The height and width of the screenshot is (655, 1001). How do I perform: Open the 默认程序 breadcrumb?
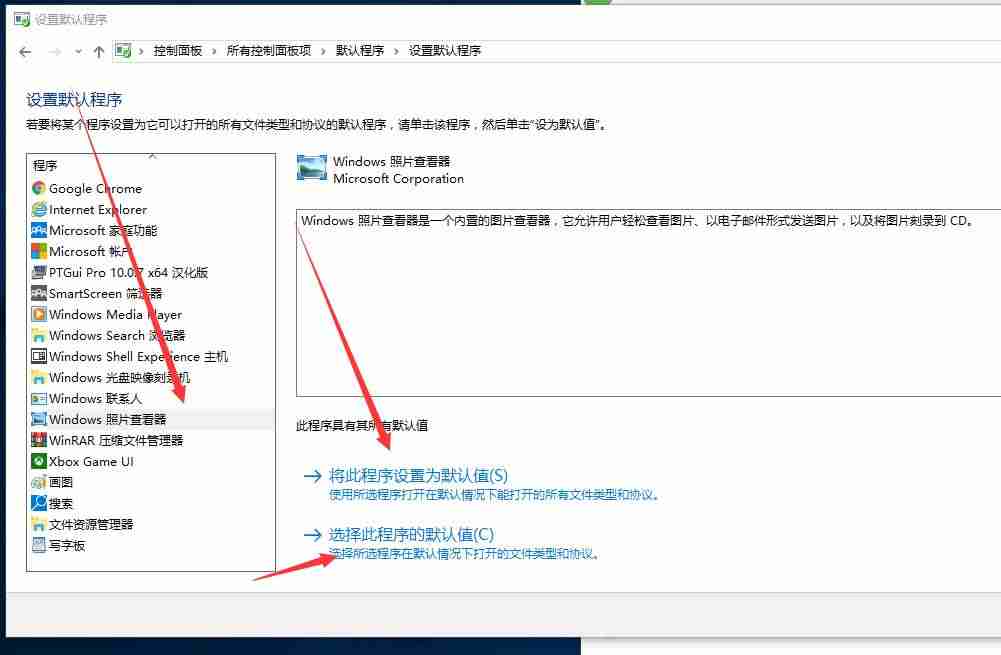(359, 50)
